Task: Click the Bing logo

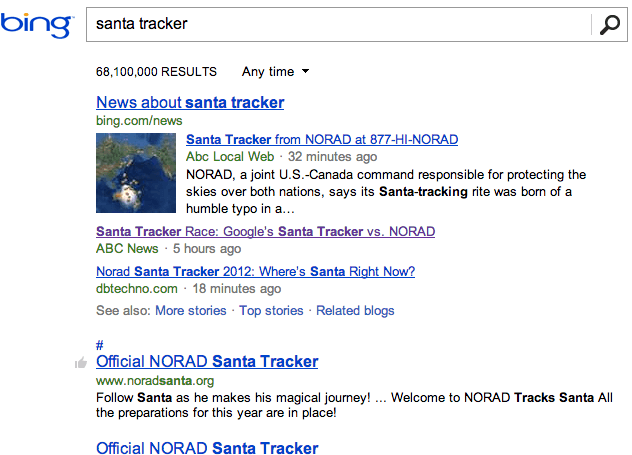Action: coord(37,25)
